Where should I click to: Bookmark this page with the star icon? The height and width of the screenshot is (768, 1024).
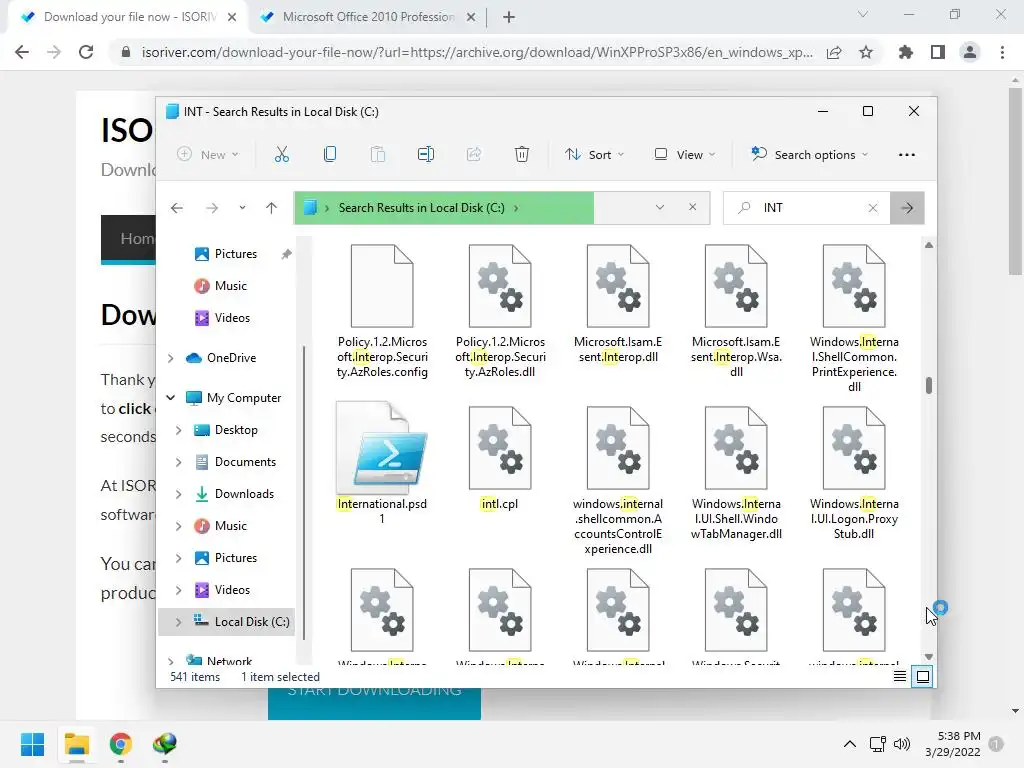(866, 52)
